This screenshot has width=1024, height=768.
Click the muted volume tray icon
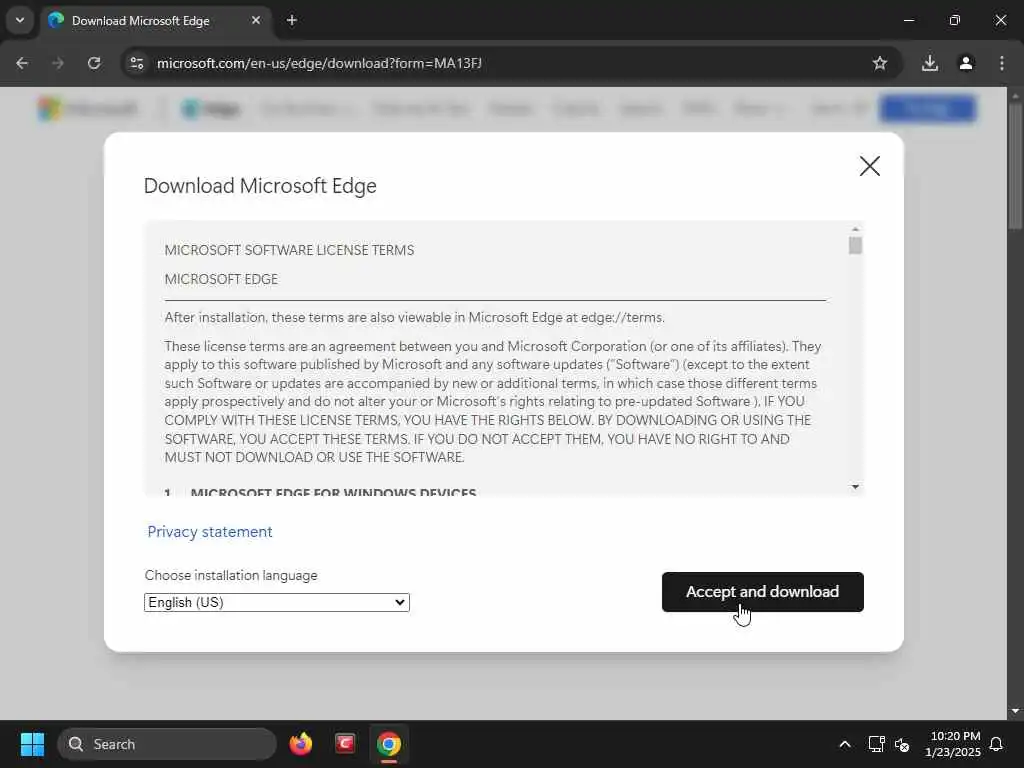click(x=902, y=744)
